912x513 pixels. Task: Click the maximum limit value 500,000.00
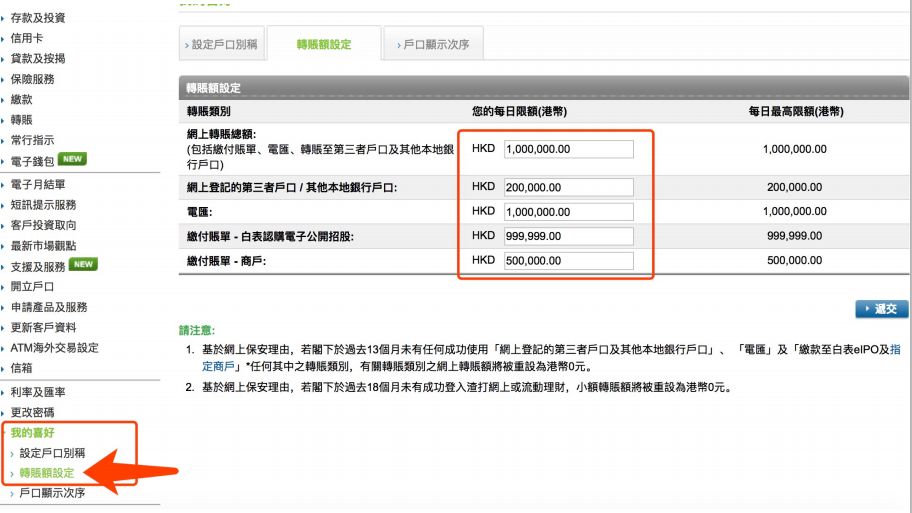point(795,261)
